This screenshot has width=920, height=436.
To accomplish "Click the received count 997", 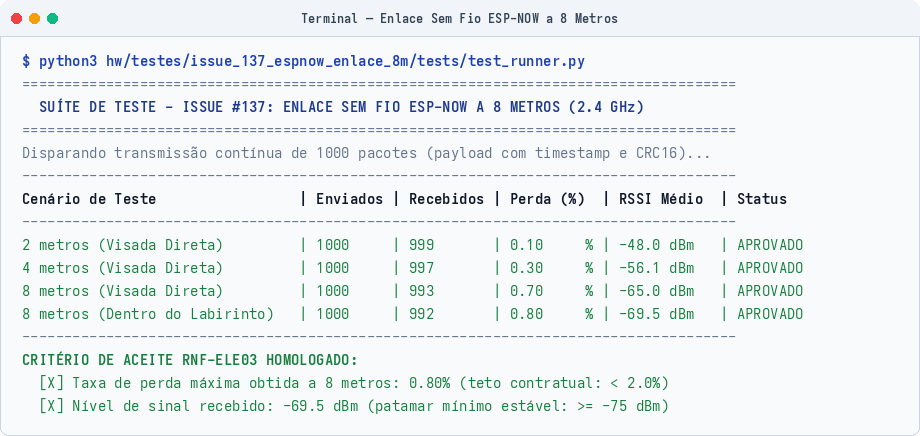I will coord(422,268).
